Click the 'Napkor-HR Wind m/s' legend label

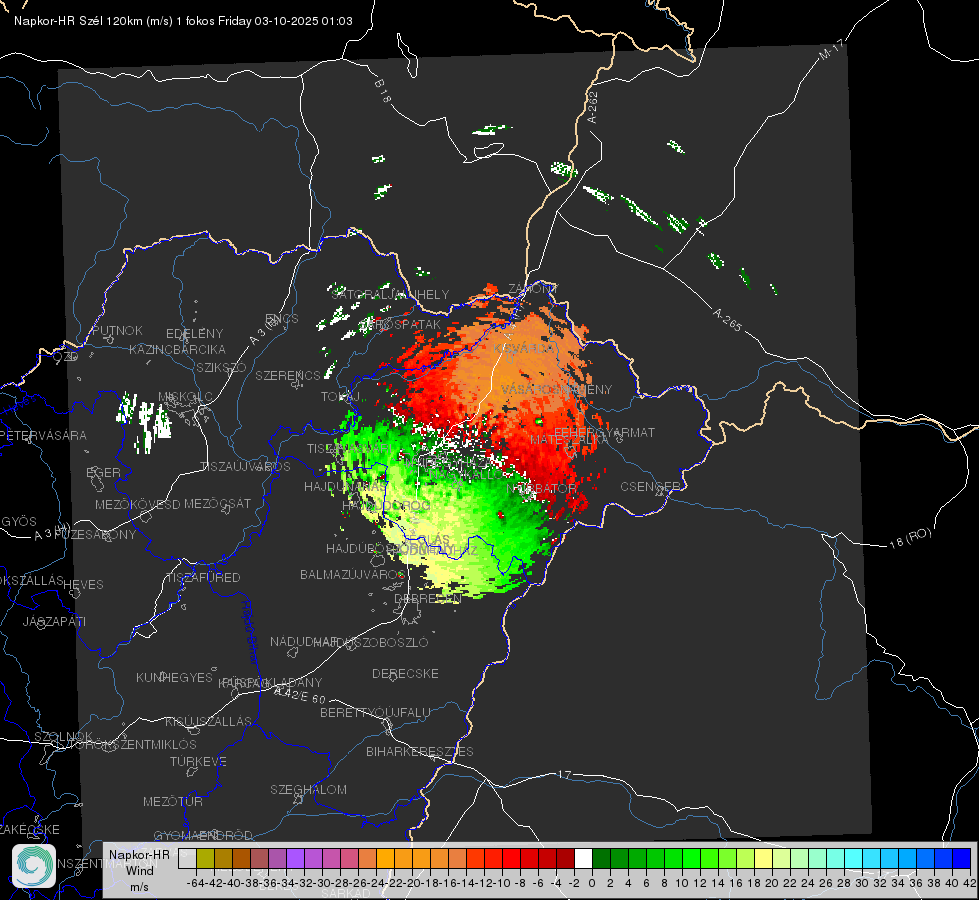[139, 870]
